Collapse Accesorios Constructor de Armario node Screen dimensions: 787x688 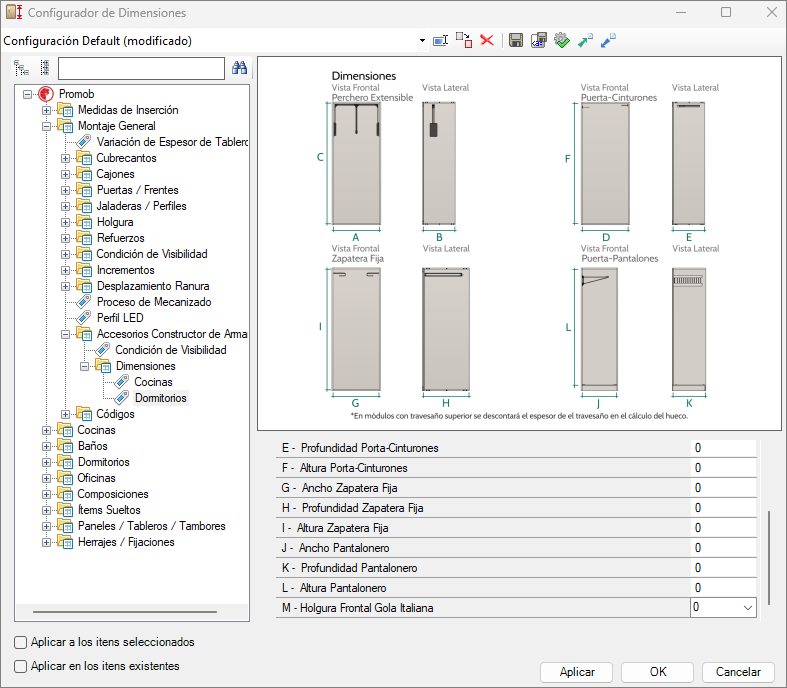pyautogui.click(x=65, y=334)
